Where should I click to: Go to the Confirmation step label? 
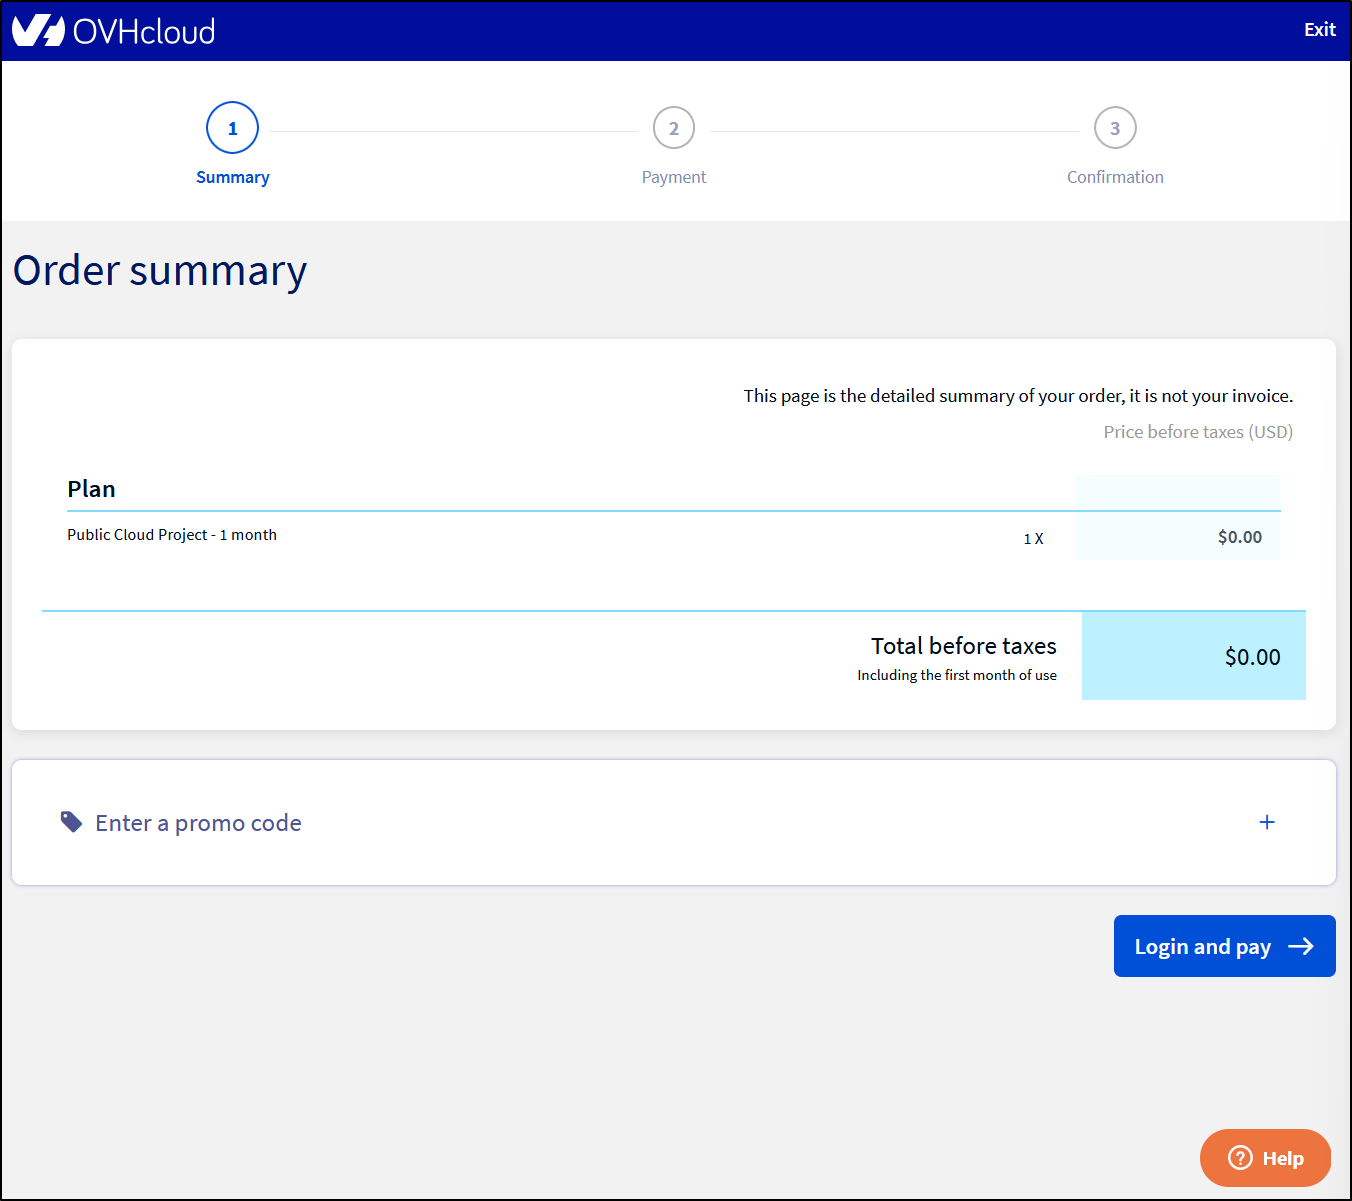pos(1115,177)
